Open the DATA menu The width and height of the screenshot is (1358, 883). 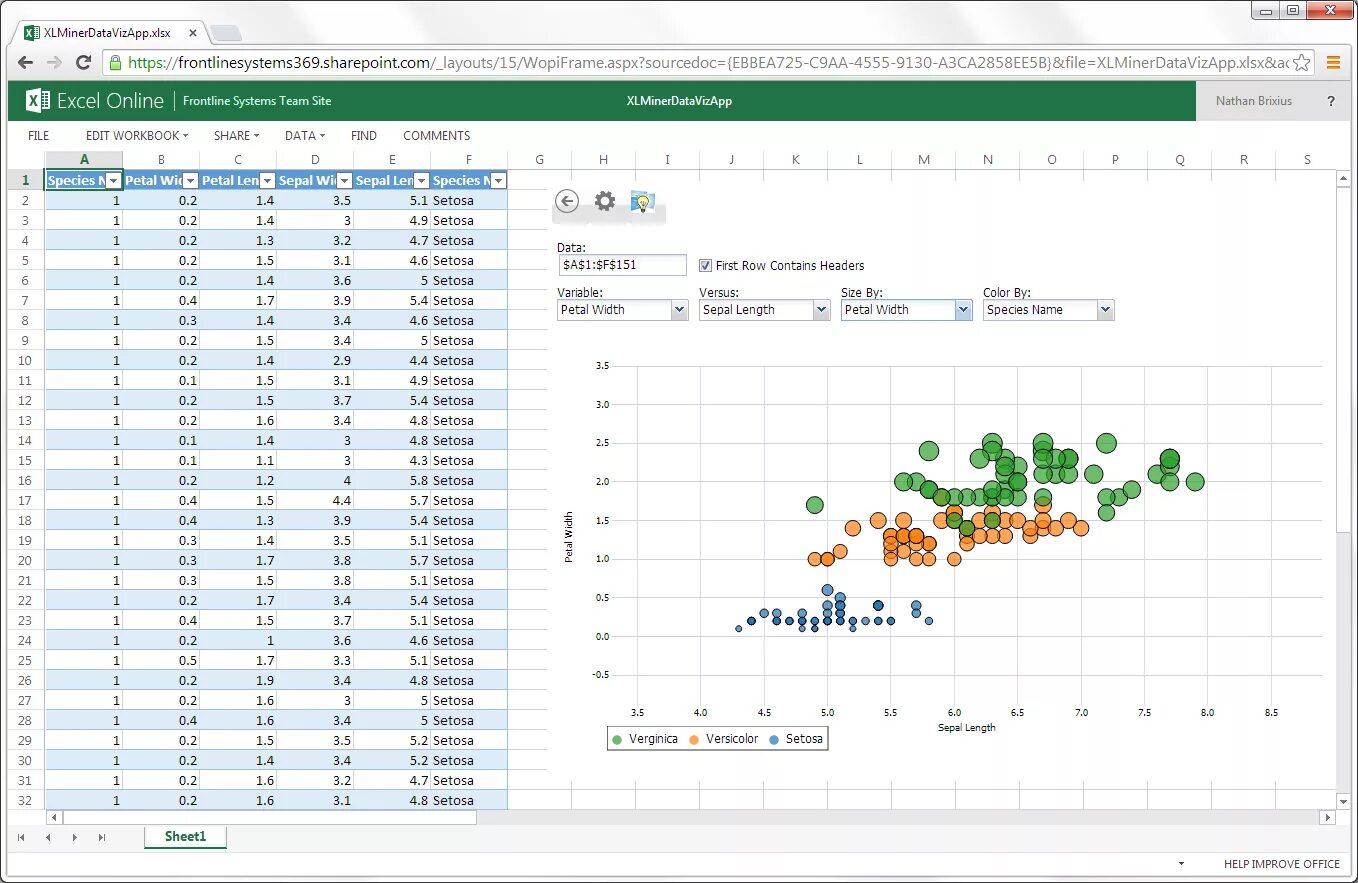(303, 135)
